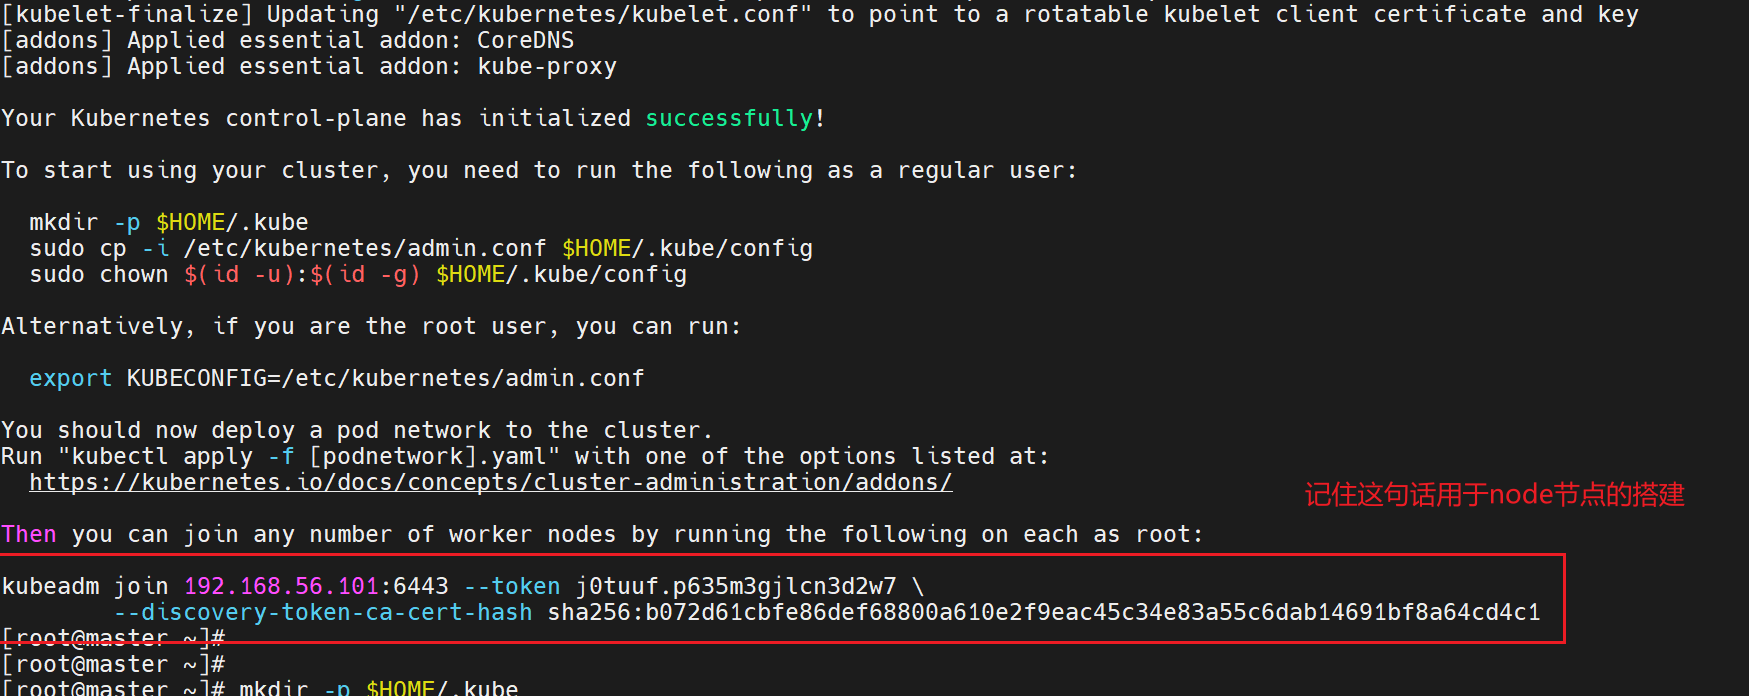Click the --discovery-token-ca-cert-hash flag text
The height and width of the screenshot is (696, 1749).
pos(323,612)
